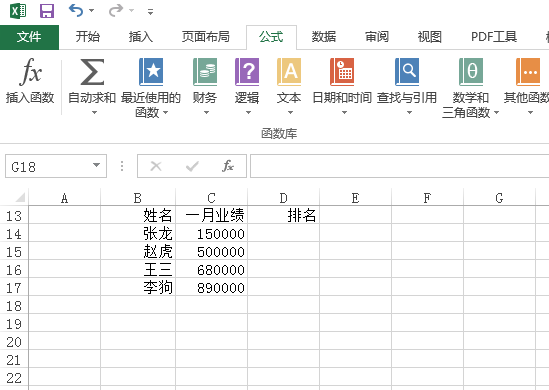Viewport: 549px width, 390px height.
Task: Click cell with name 张龙
Action: [138, 234]
